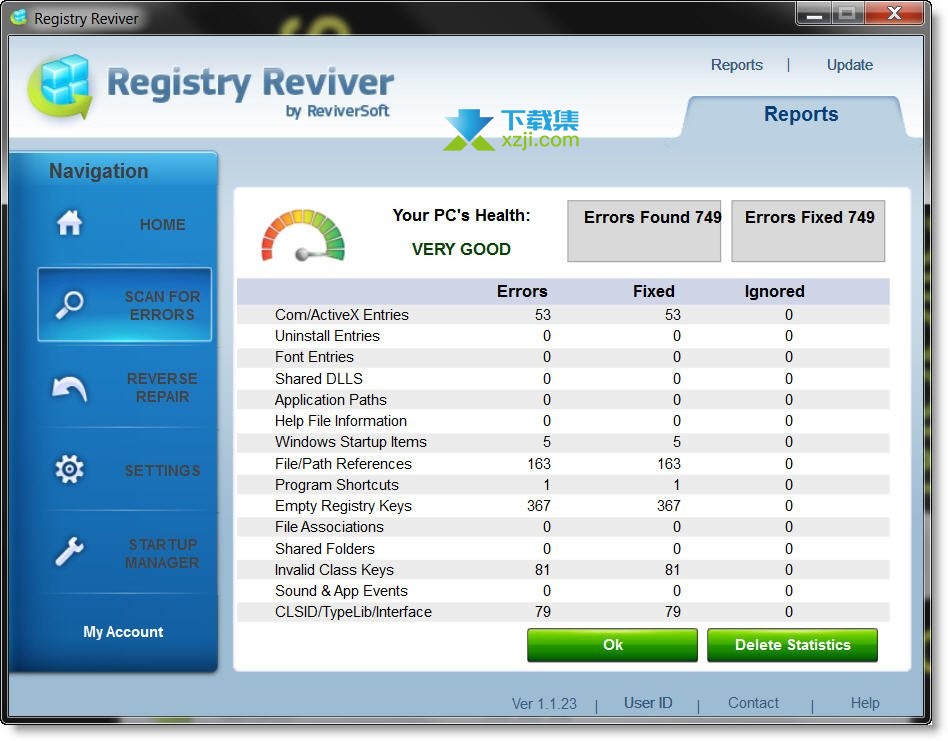Click the Startup Manager wrench icon
This screenshot has width=948, height=741.
pyautogui.click(x=70, y=551)
